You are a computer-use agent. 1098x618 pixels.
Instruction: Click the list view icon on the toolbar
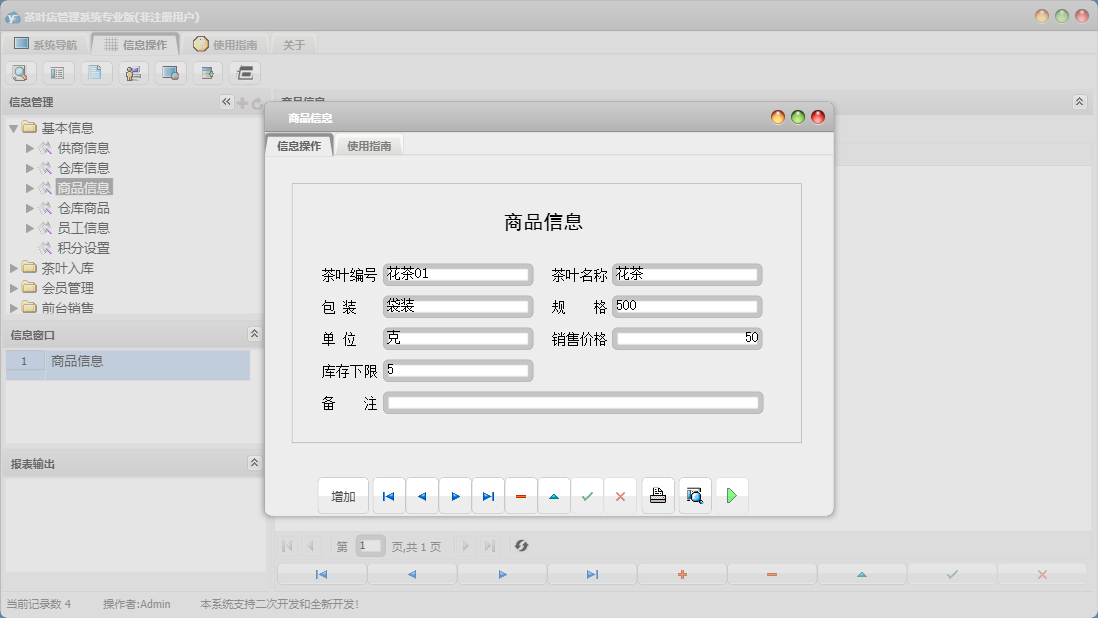(x=57, y=72)
